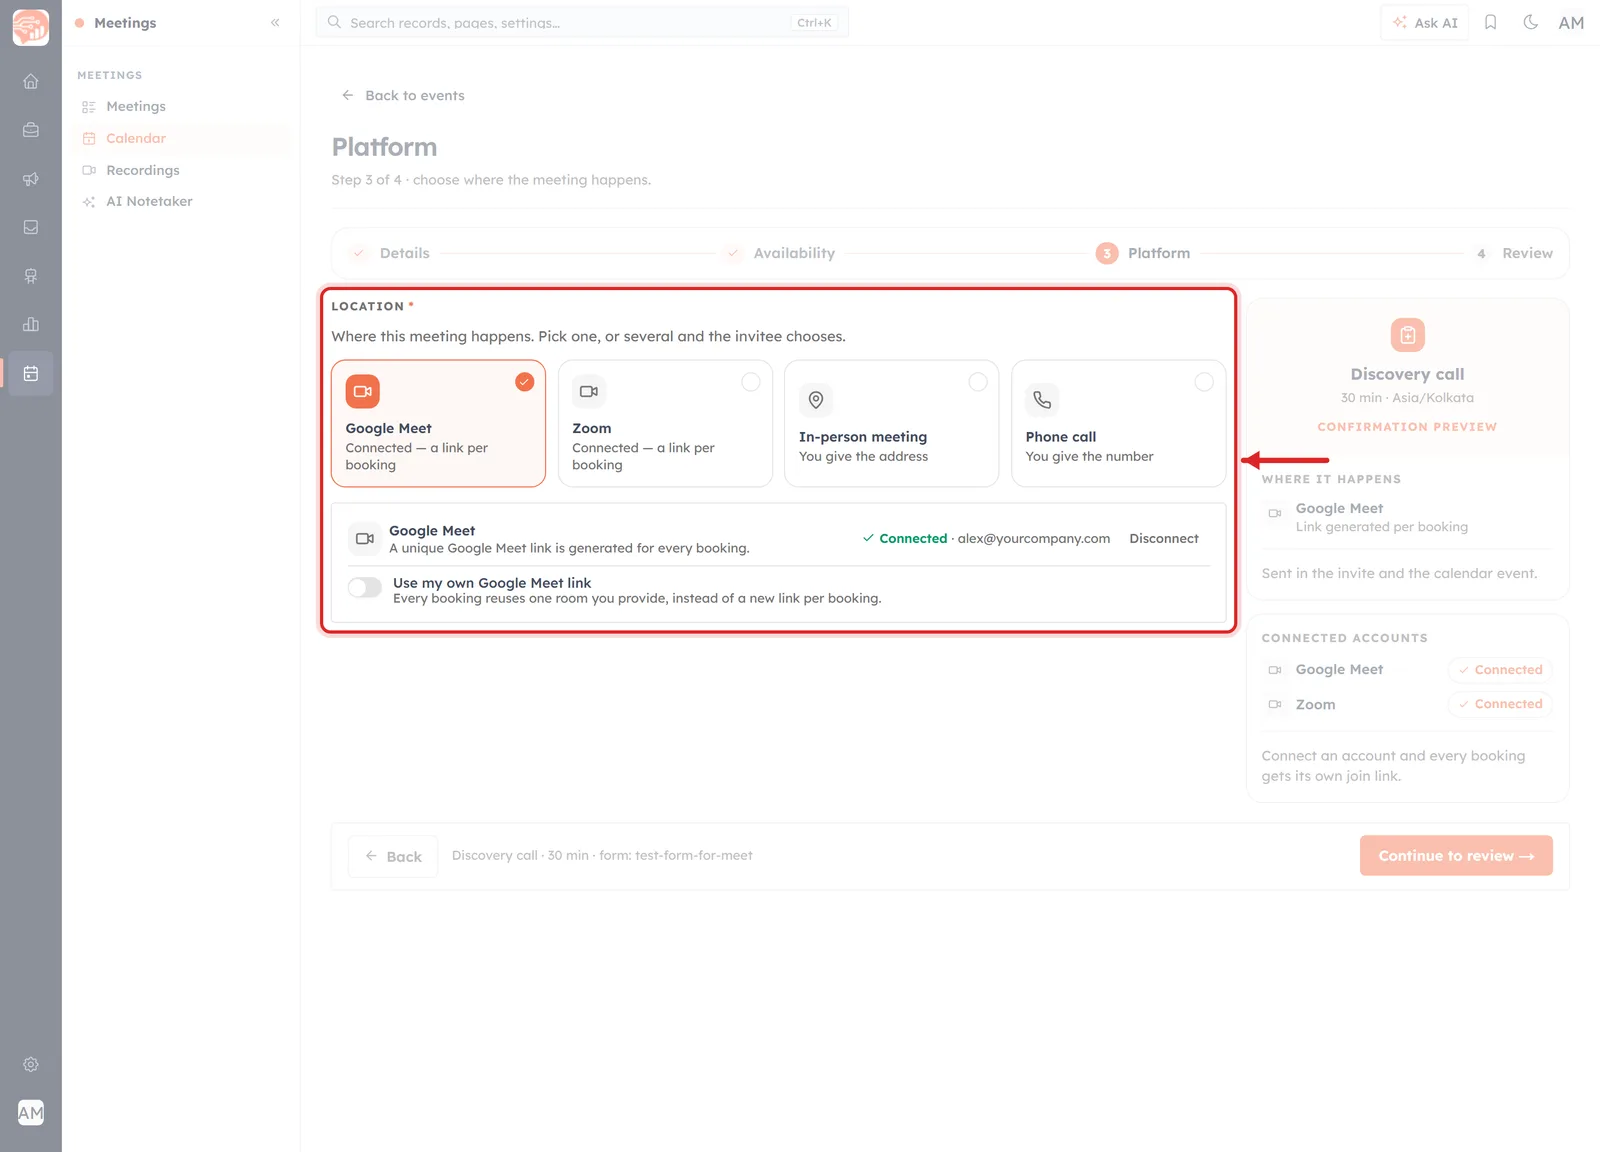Jump to Details step

click(390, 253)
